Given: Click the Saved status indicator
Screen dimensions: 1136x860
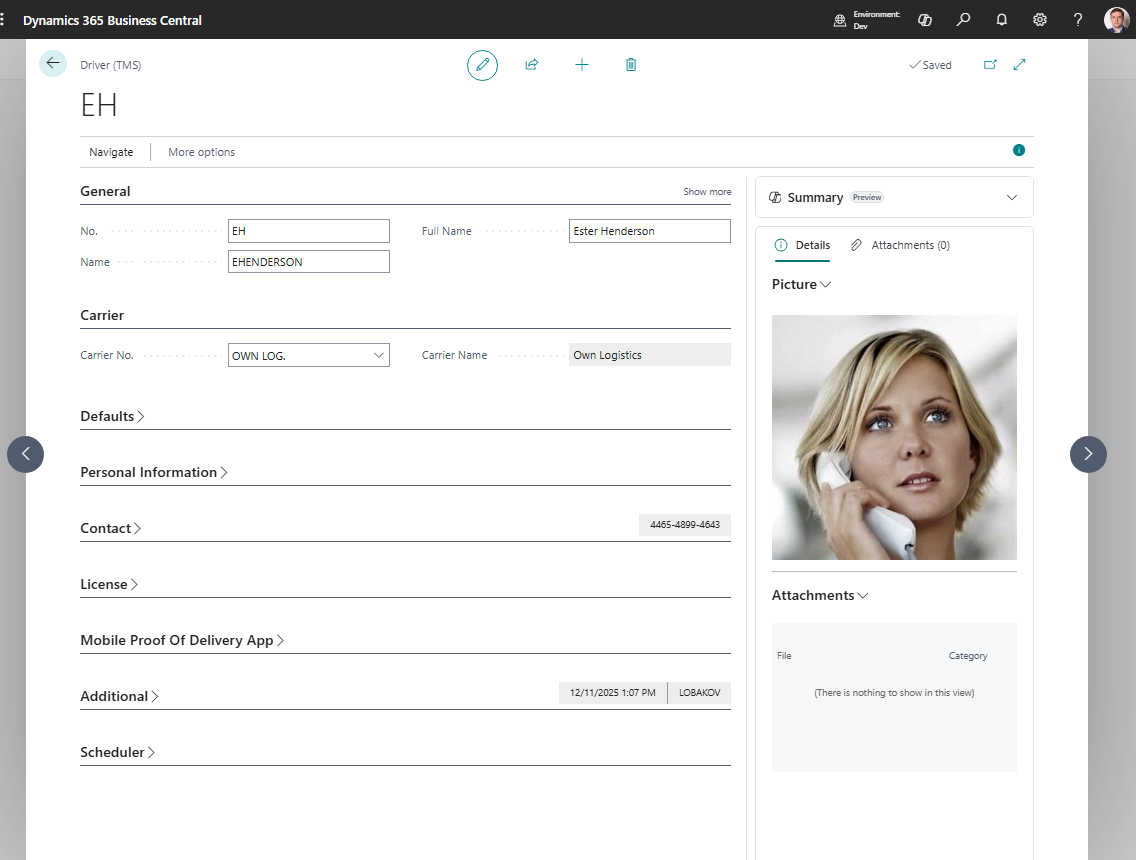Looking at the screenshot, I should tap(930, 65).
